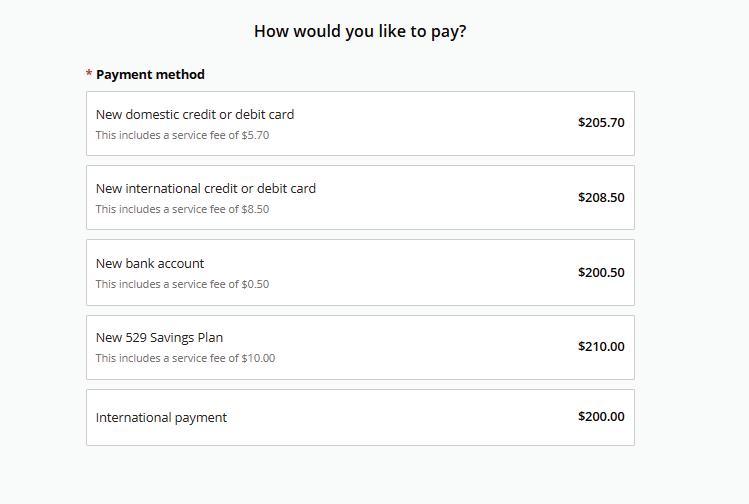
Task: Click the red required asterisk
Action: tap(89, 75)
